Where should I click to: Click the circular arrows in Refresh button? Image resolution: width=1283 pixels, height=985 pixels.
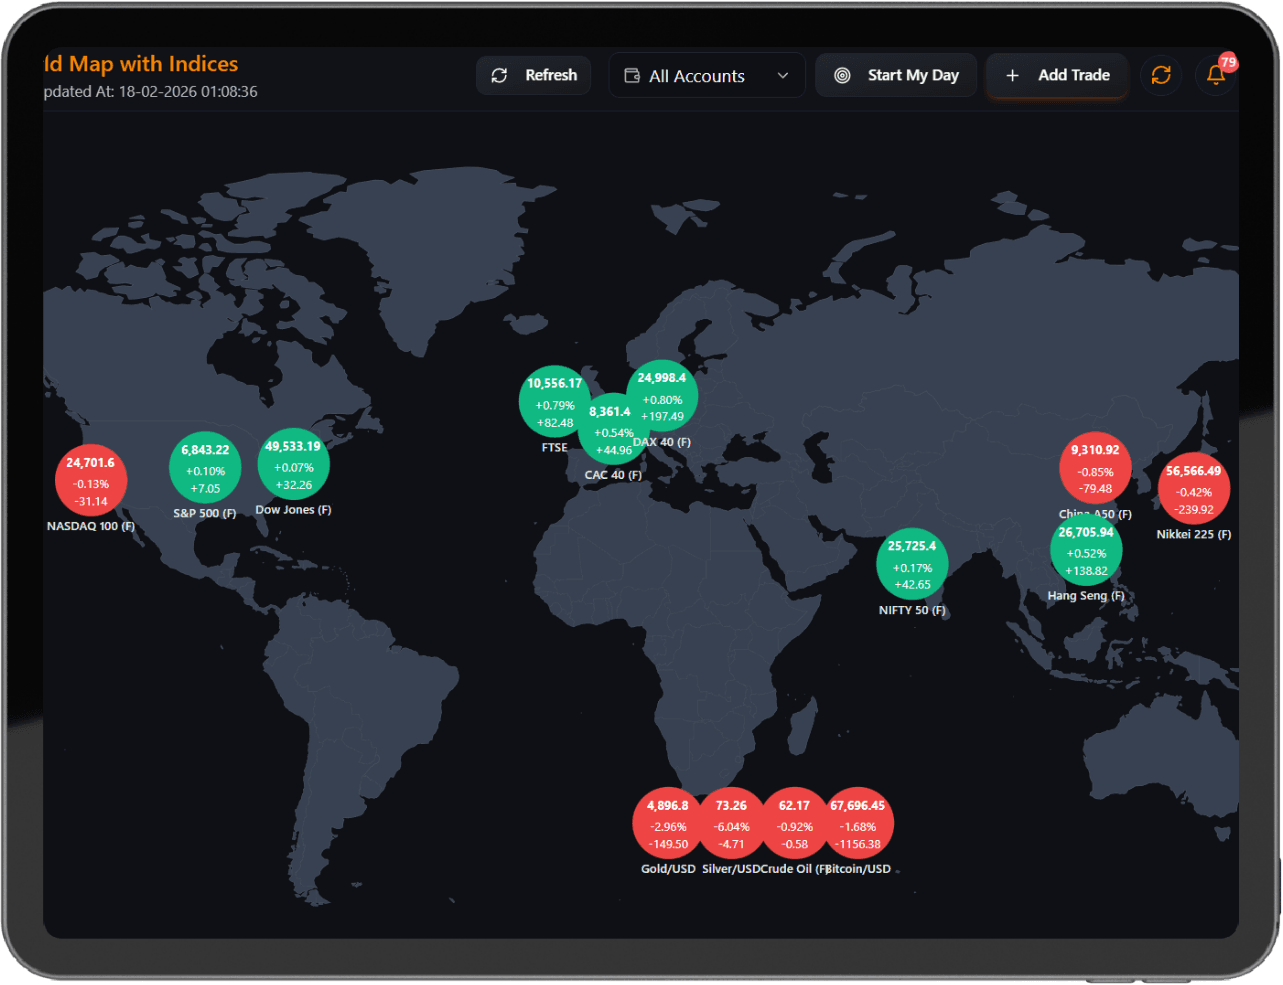click(x=500, y=76)
